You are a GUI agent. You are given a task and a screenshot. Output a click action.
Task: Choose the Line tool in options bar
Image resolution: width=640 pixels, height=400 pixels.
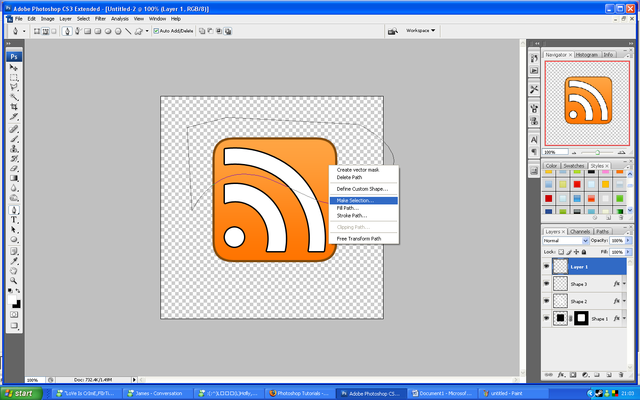[128, 31]
